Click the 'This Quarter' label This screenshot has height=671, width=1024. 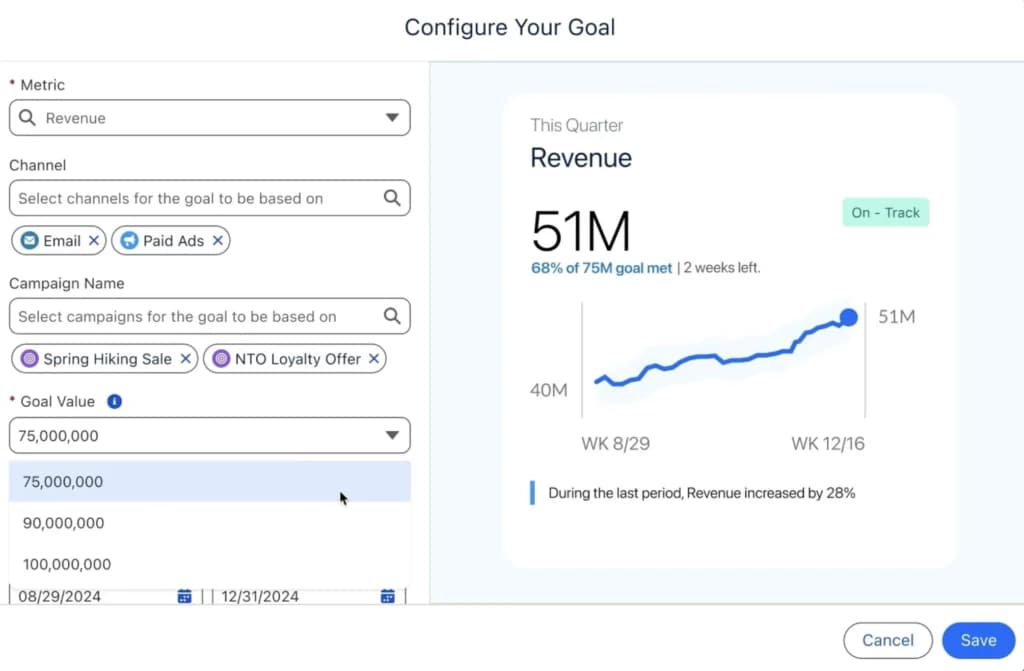point(577,125)
